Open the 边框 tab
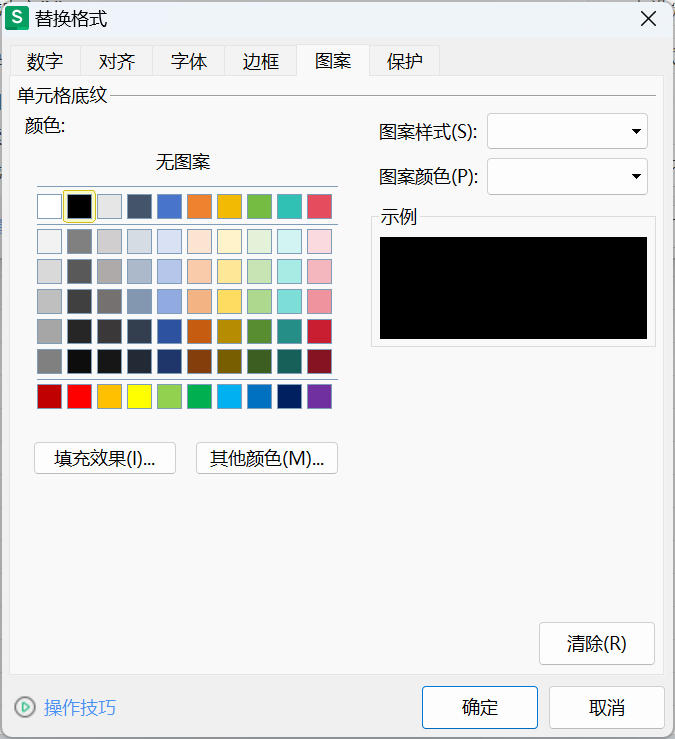The height and width of the screenshot is (739, 675). click(261, 61)
